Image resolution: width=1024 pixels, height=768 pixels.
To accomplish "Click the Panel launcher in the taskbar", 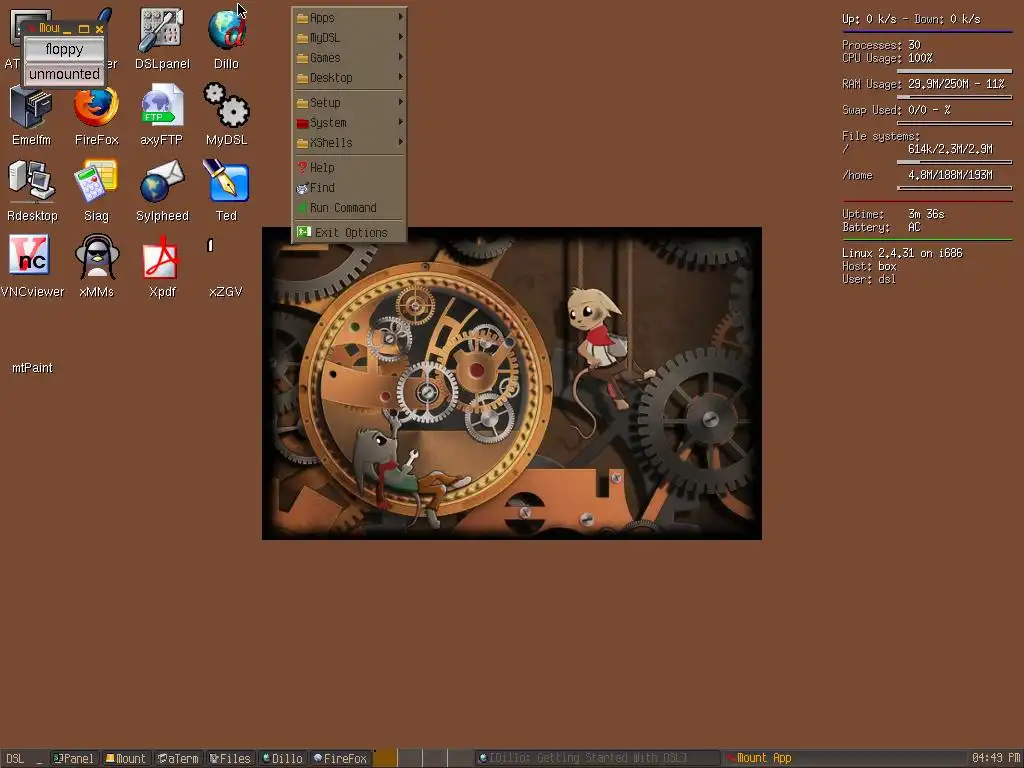I will [x=74, y=758].
